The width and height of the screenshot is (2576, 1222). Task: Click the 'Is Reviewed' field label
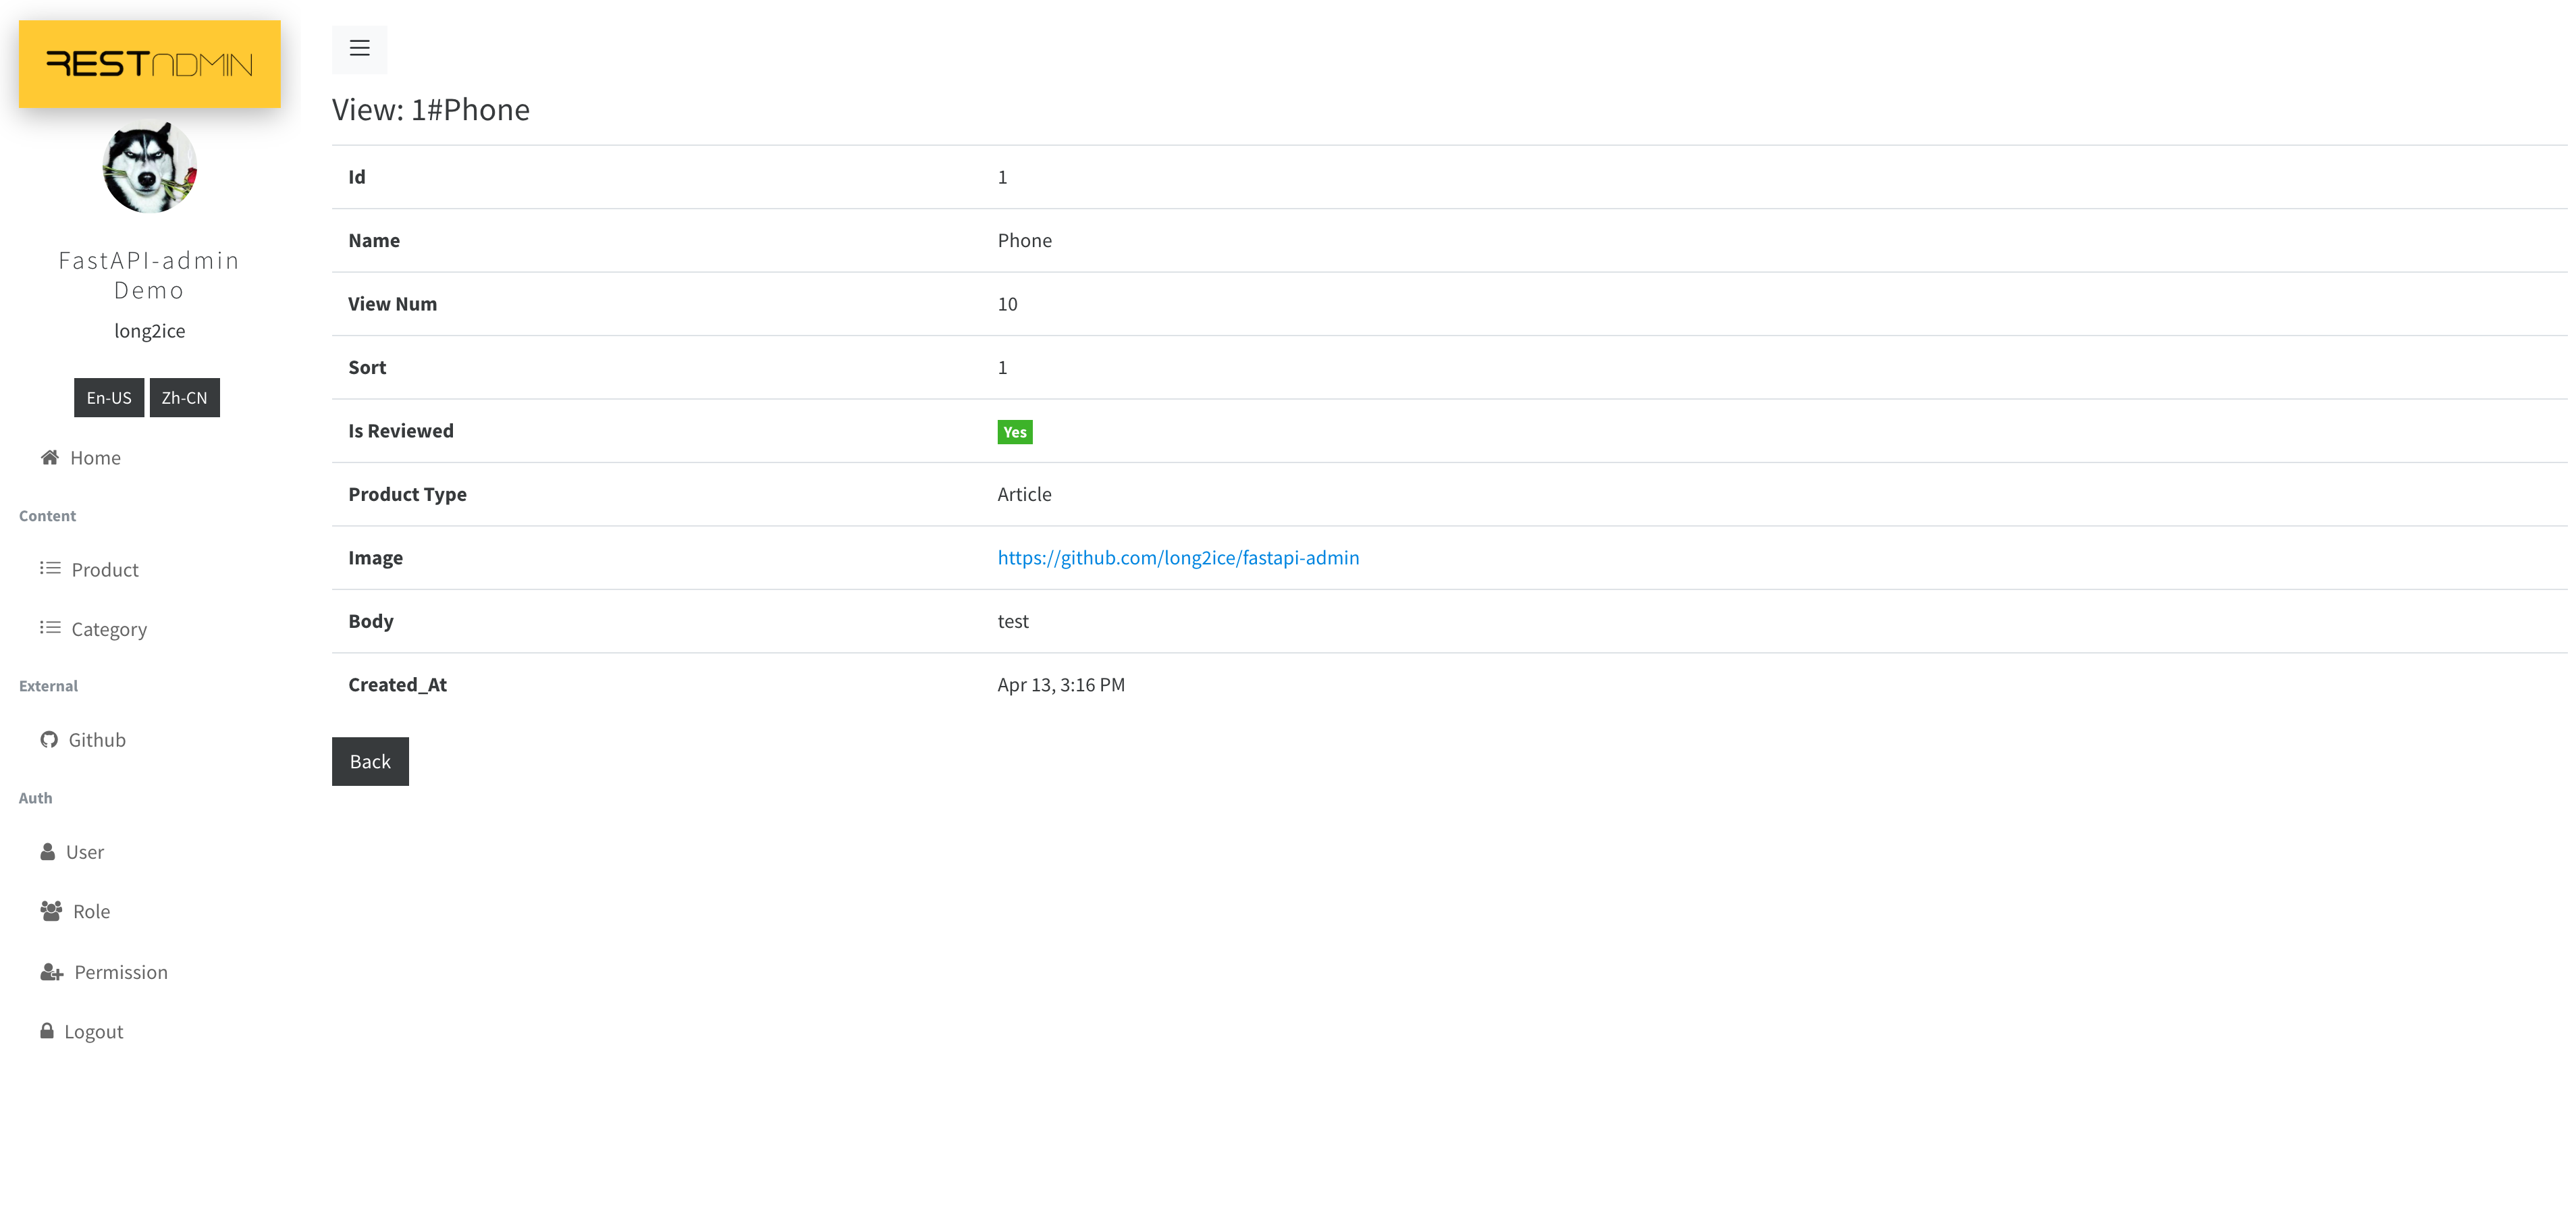pos(401,431)
